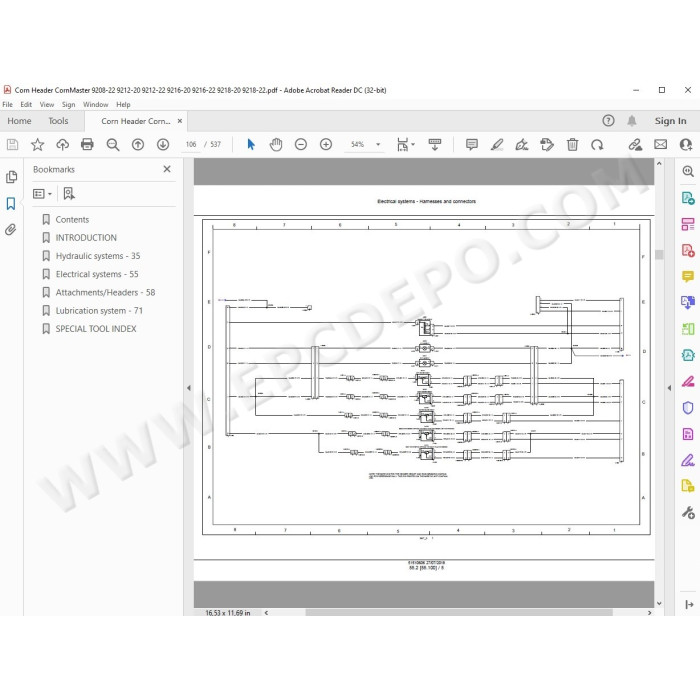Open the Contents bookmark
This screenshot has height=700, width=700.
pyautogui.click(x=72, y=220)
